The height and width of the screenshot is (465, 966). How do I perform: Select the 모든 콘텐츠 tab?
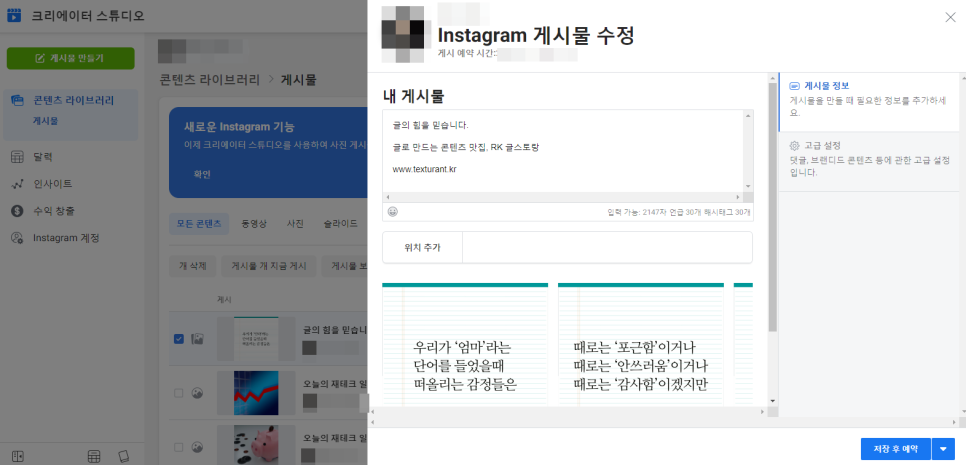[x=199, y=224]
